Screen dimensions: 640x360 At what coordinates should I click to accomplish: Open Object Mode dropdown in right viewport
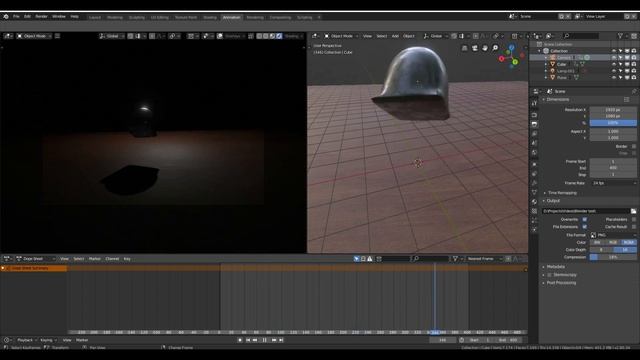(x=341, y=36)
